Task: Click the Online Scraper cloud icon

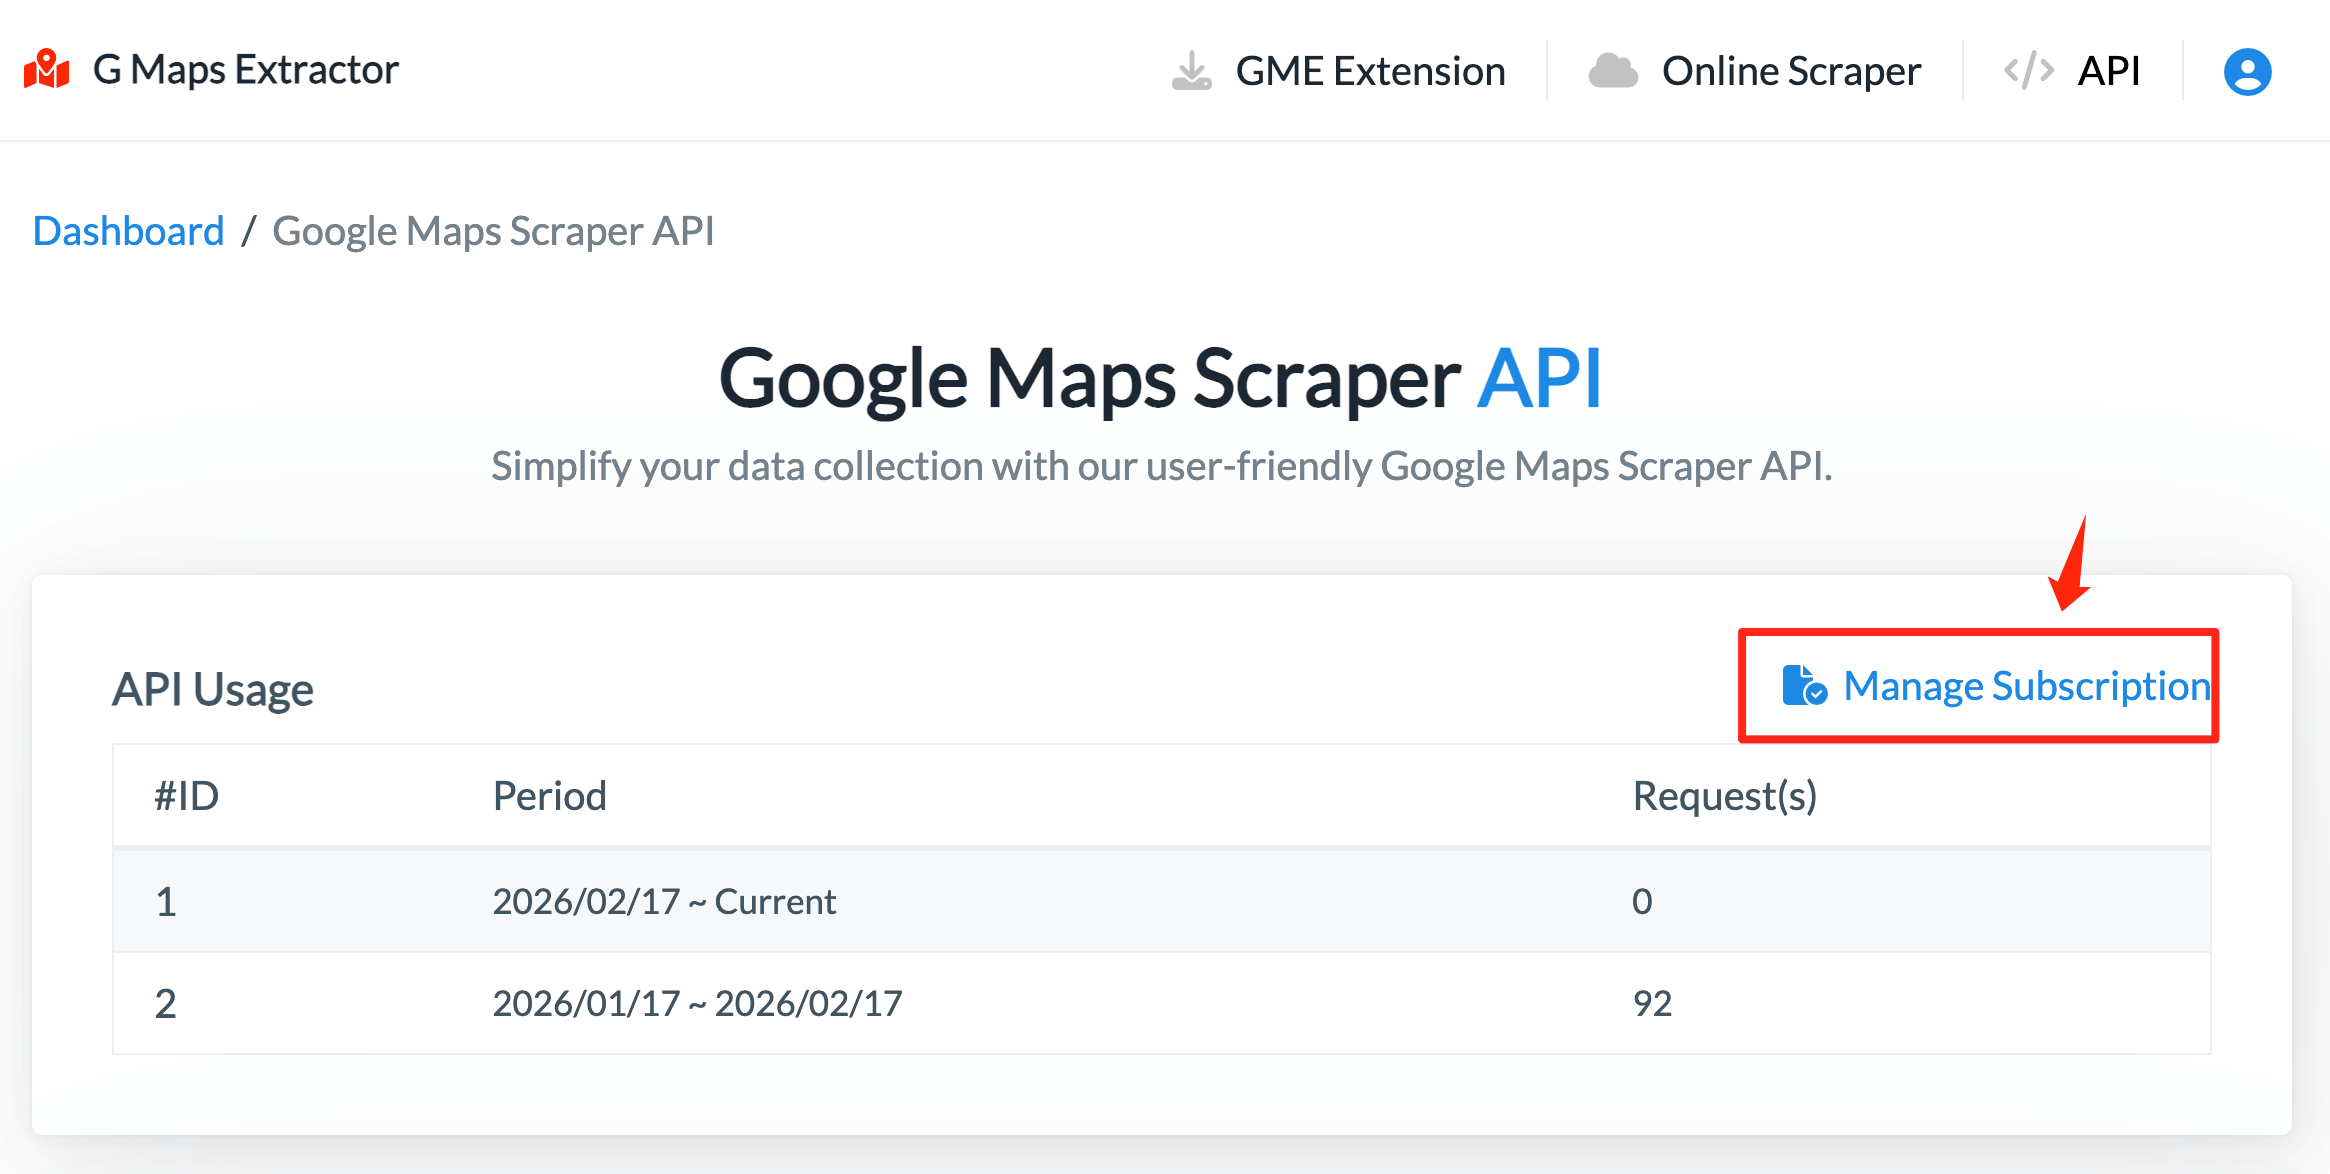Action: 1612,71
